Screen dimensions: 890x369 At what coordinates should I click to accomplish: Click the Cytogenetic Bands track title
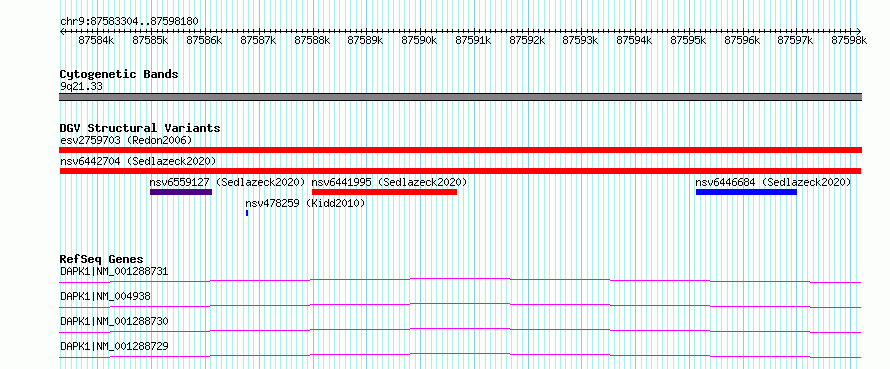(119, 74)
